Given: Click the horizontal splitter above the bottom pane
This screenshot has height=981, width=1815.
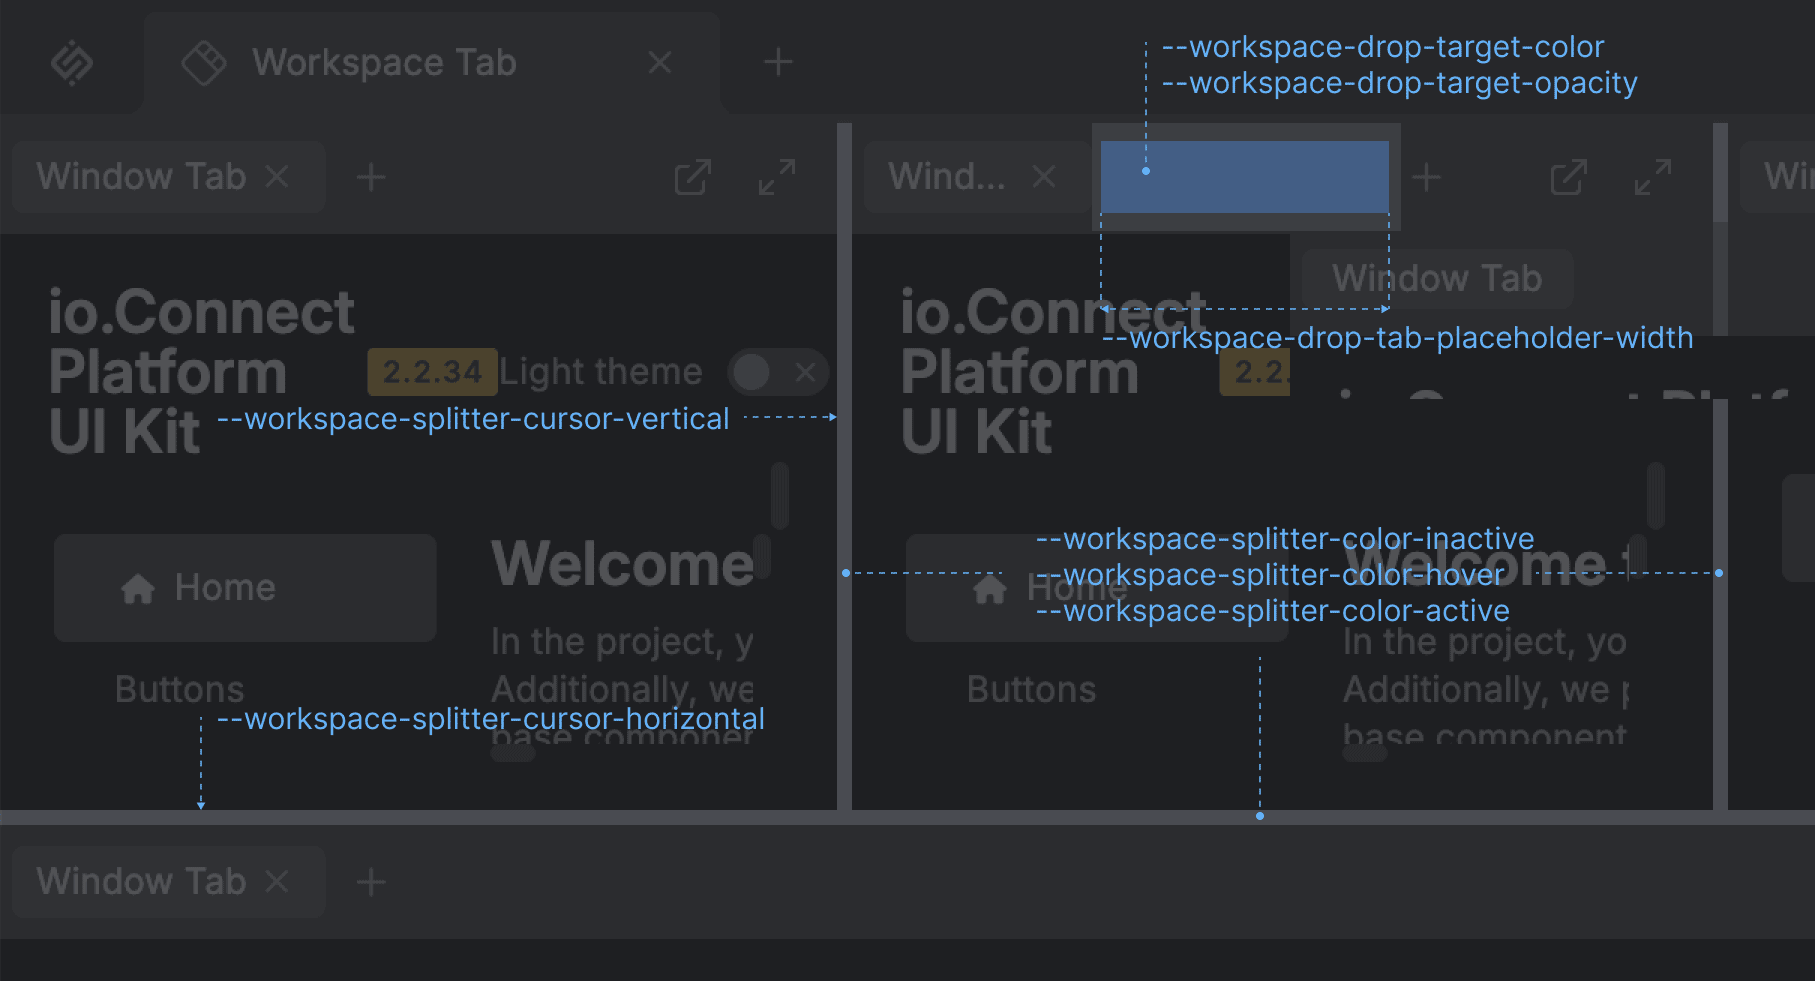Looking at the screenshot, I should click(x=907, y=817).
